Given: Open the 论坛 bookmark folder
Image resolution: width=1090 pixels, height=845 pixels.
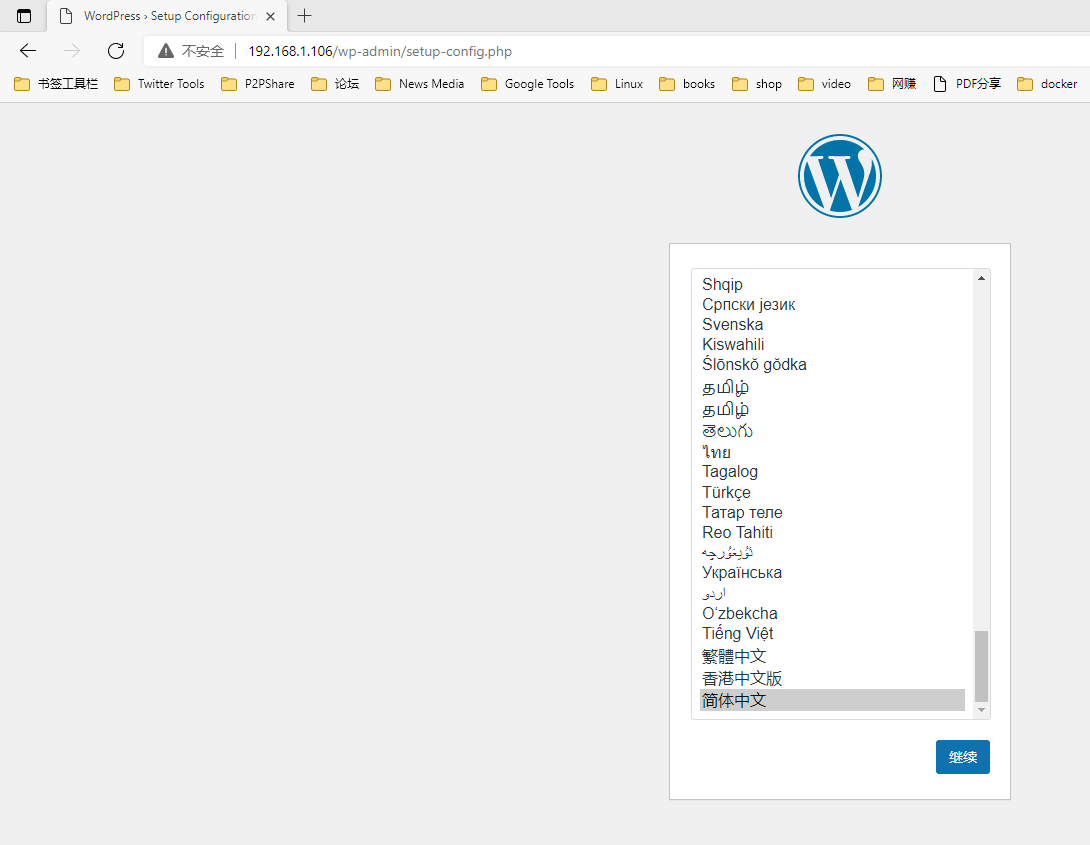Looking at the screenshot, I should point(335,84).
